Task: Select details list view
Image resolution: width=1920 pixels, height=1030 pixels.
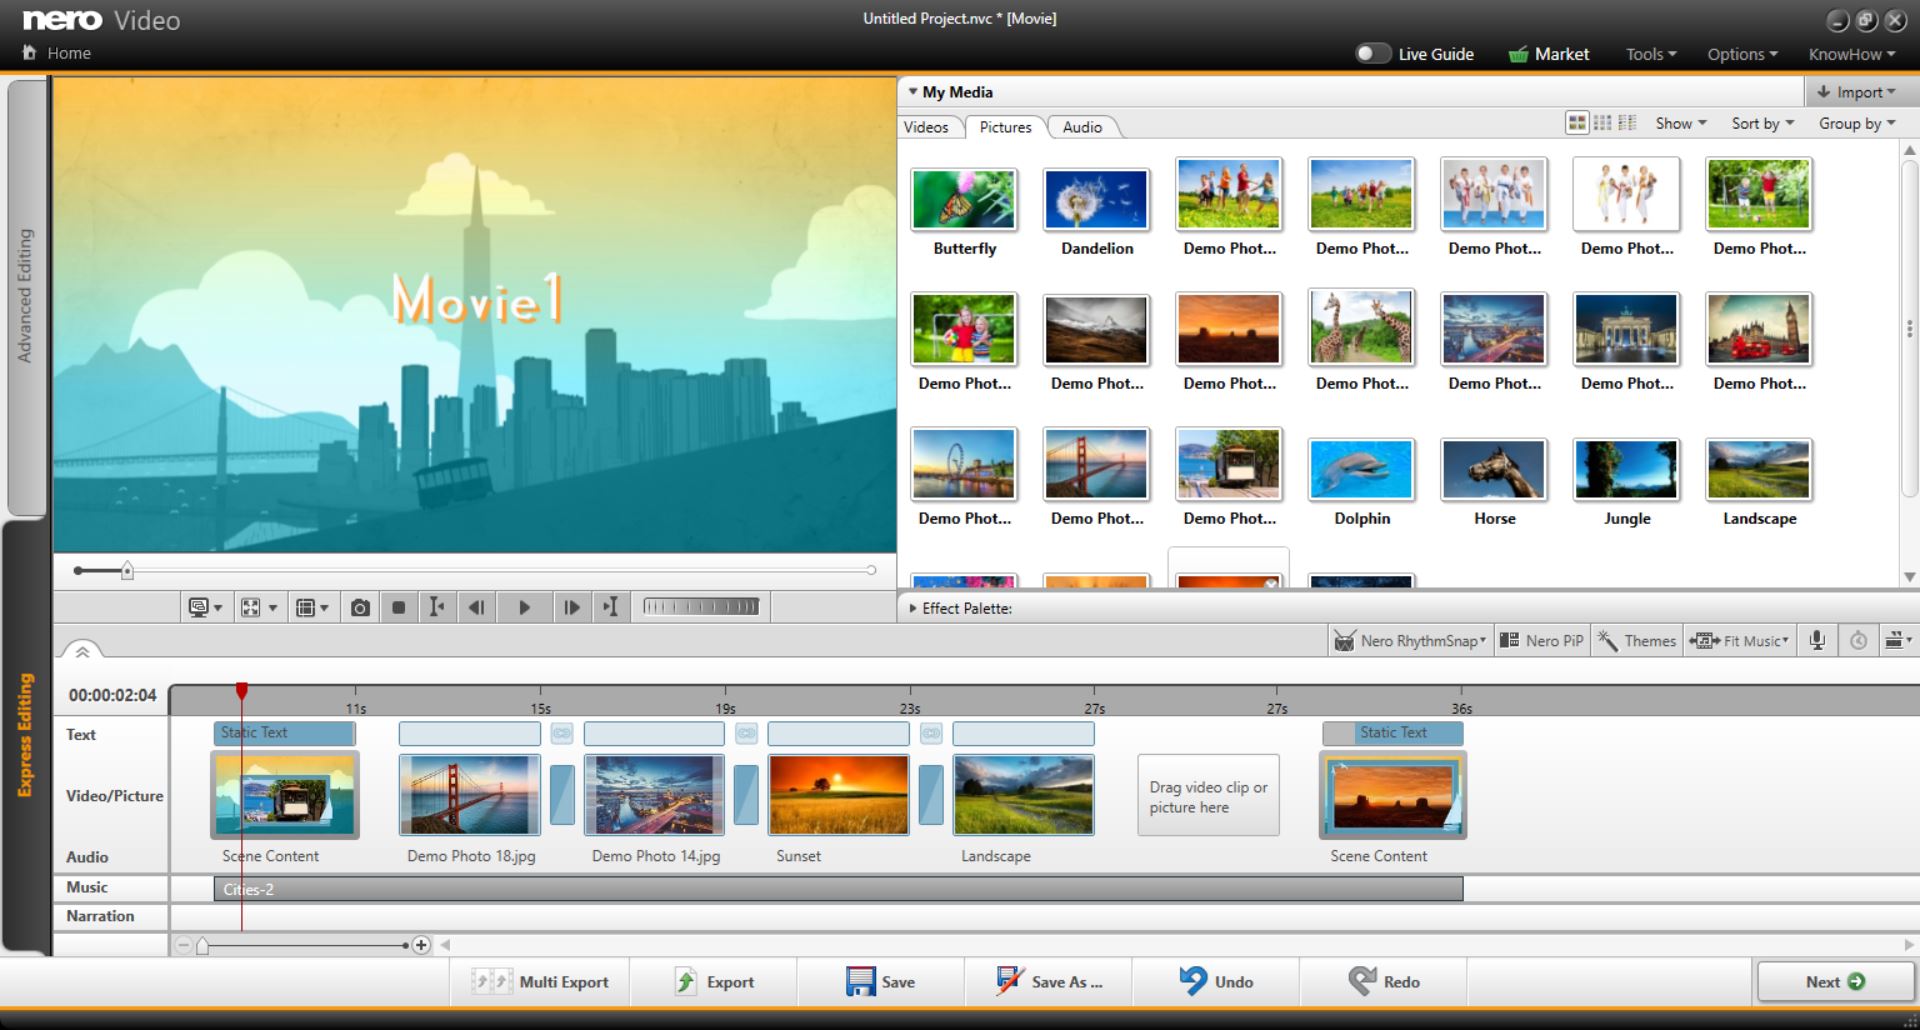Action: point(1627,123)
